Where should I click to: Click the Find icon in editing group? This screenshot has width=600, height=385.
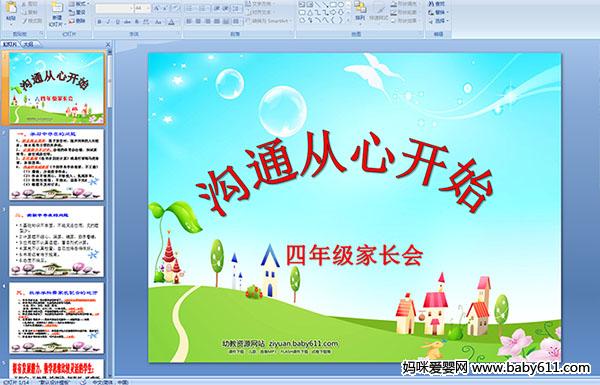[x=437, y=4]
